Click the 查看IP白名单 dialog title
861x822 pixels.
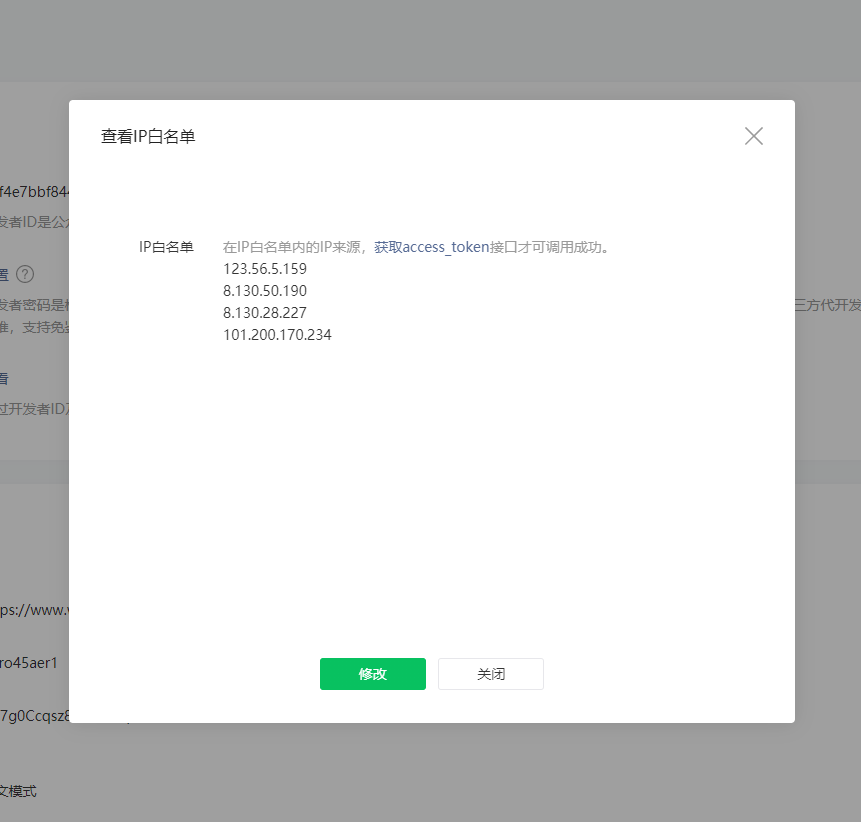pos(148,137)
